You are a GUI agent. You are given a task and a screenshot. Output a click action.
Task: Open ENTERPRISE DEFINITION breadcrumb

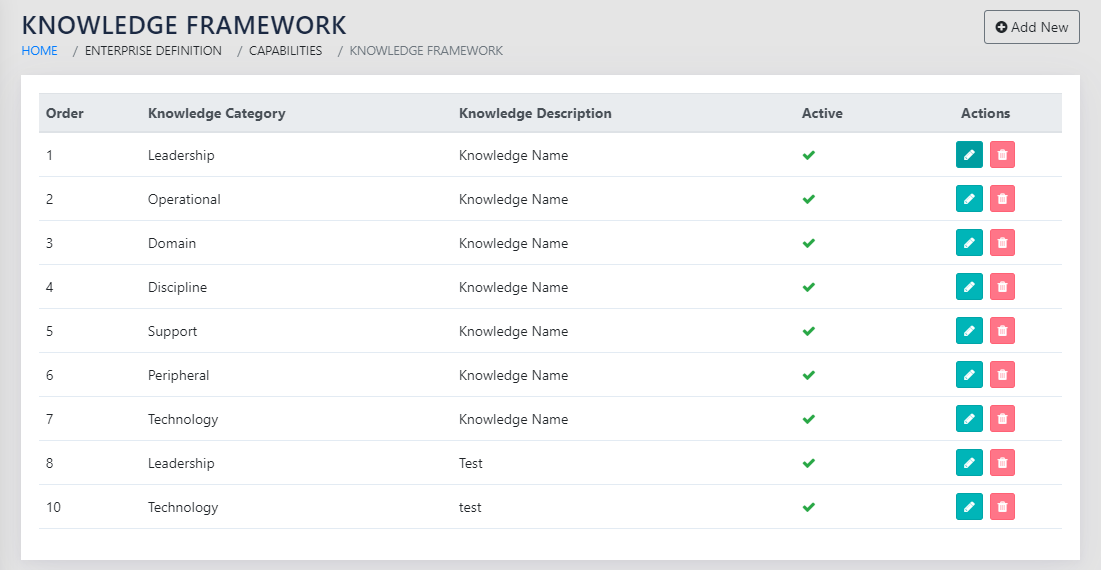(153, 51)
